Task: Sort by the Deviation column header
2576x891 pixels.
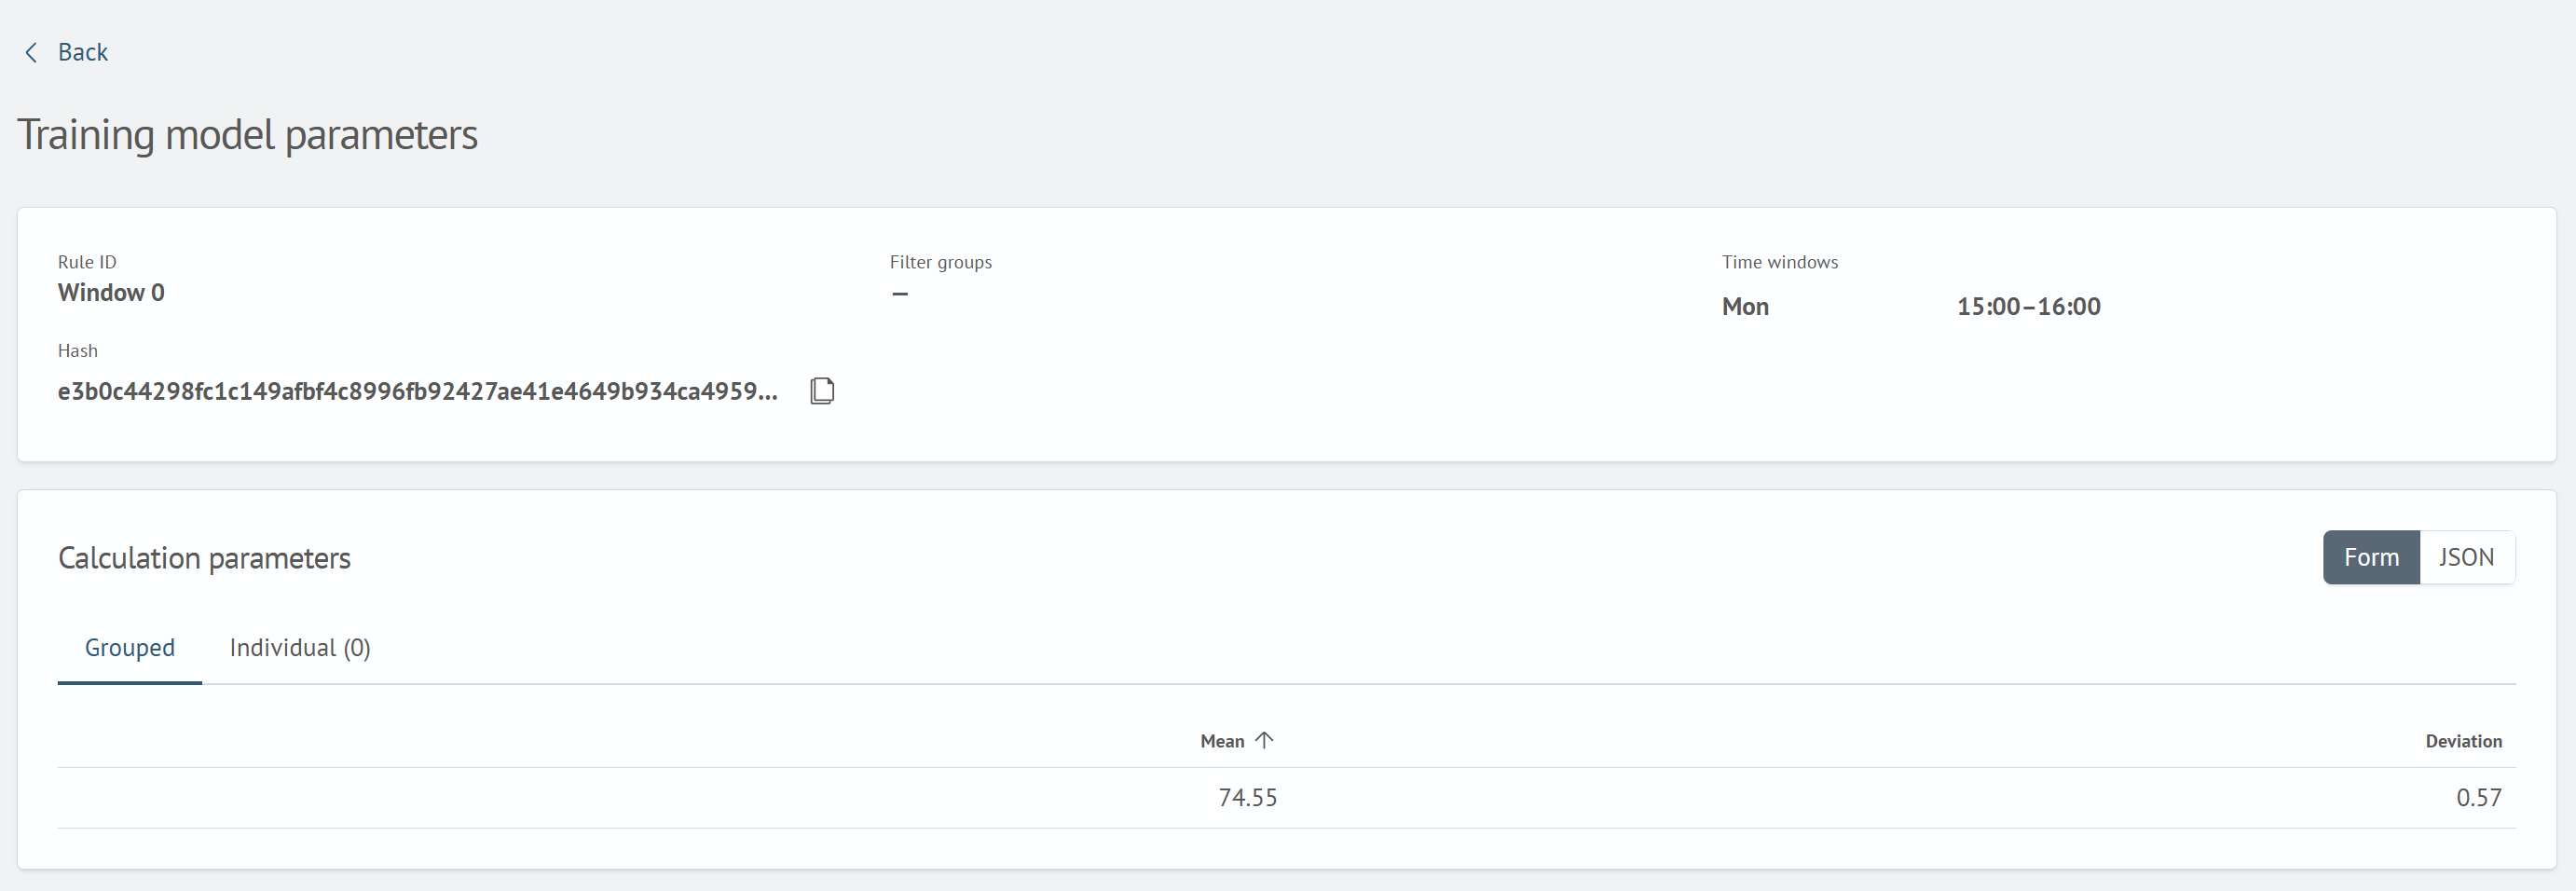Action: 2463,741
